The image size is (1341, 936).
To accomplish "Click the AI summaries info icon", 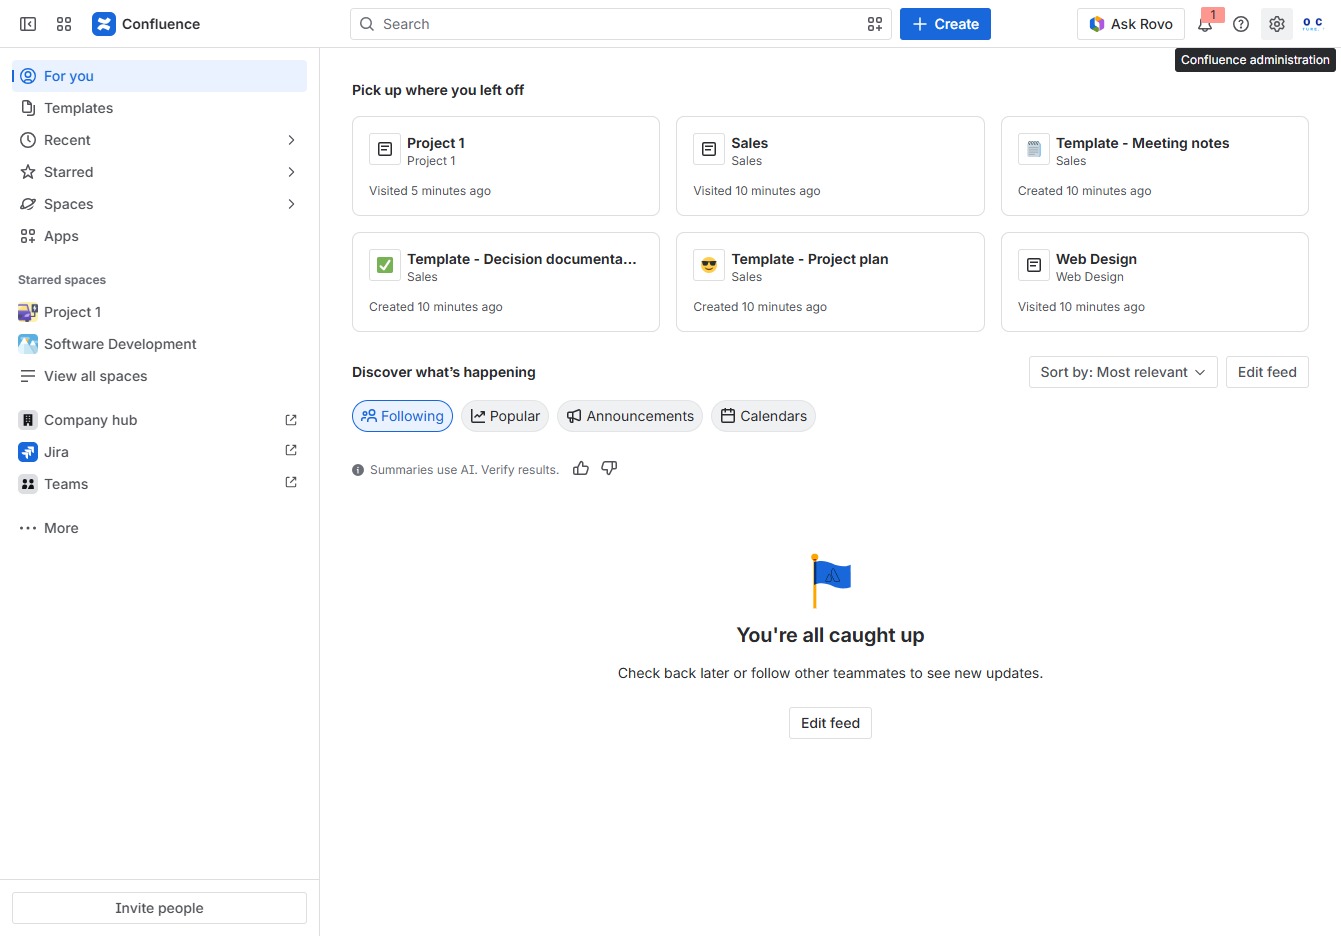I will point(358,470).
